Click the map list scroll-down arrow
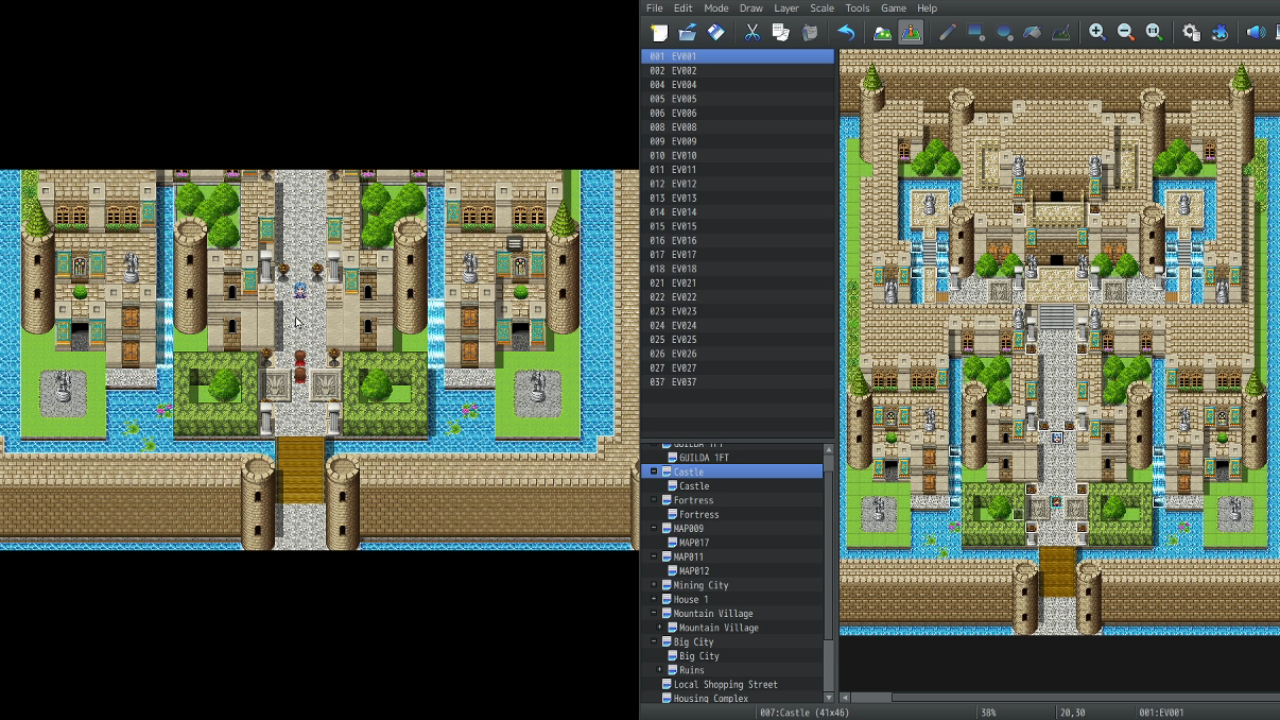This screenshot has width=1280, height=720. click(x=828, y=697)
